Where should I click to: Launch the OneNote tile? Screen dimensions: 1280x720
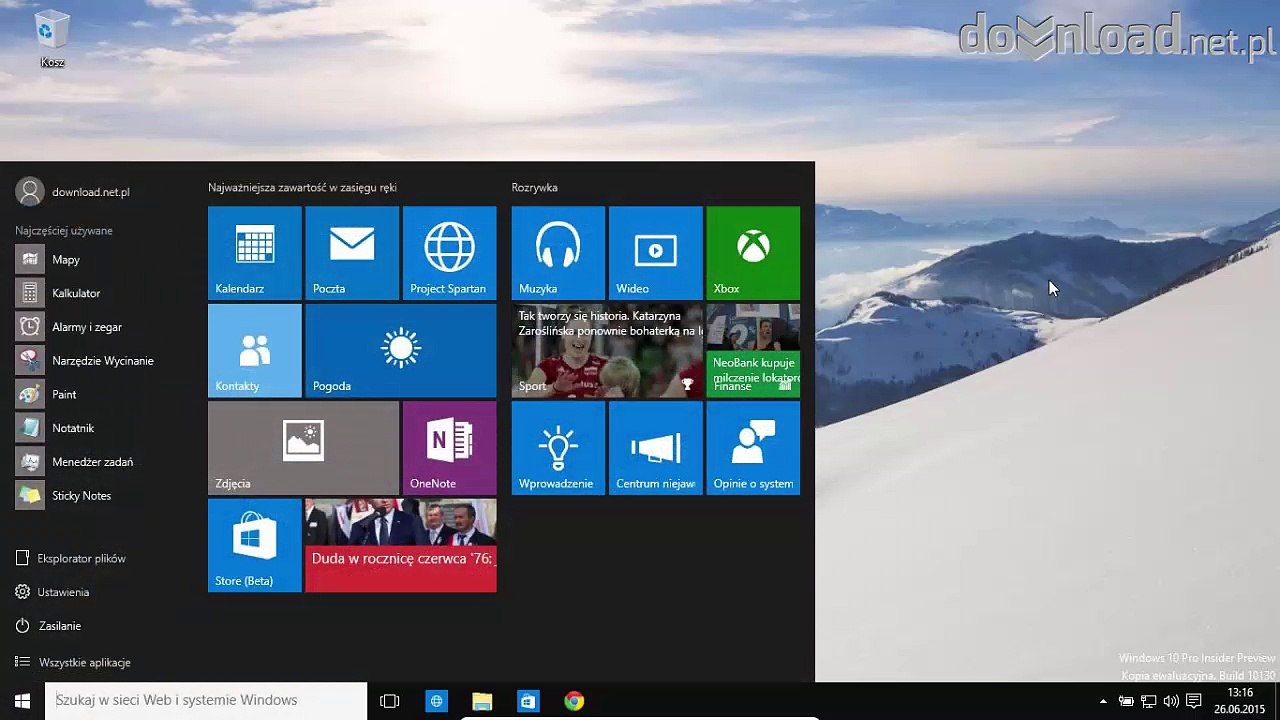(450, 448)
